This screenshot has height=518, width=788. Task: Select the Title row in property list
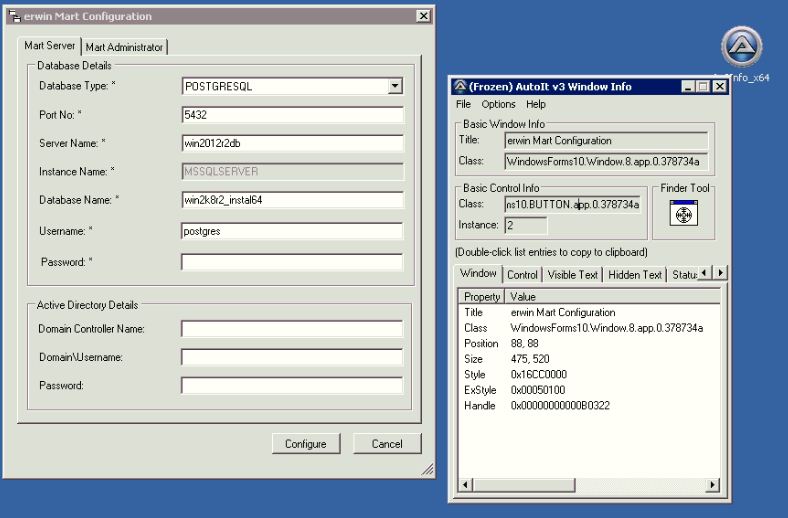point(589,313)
